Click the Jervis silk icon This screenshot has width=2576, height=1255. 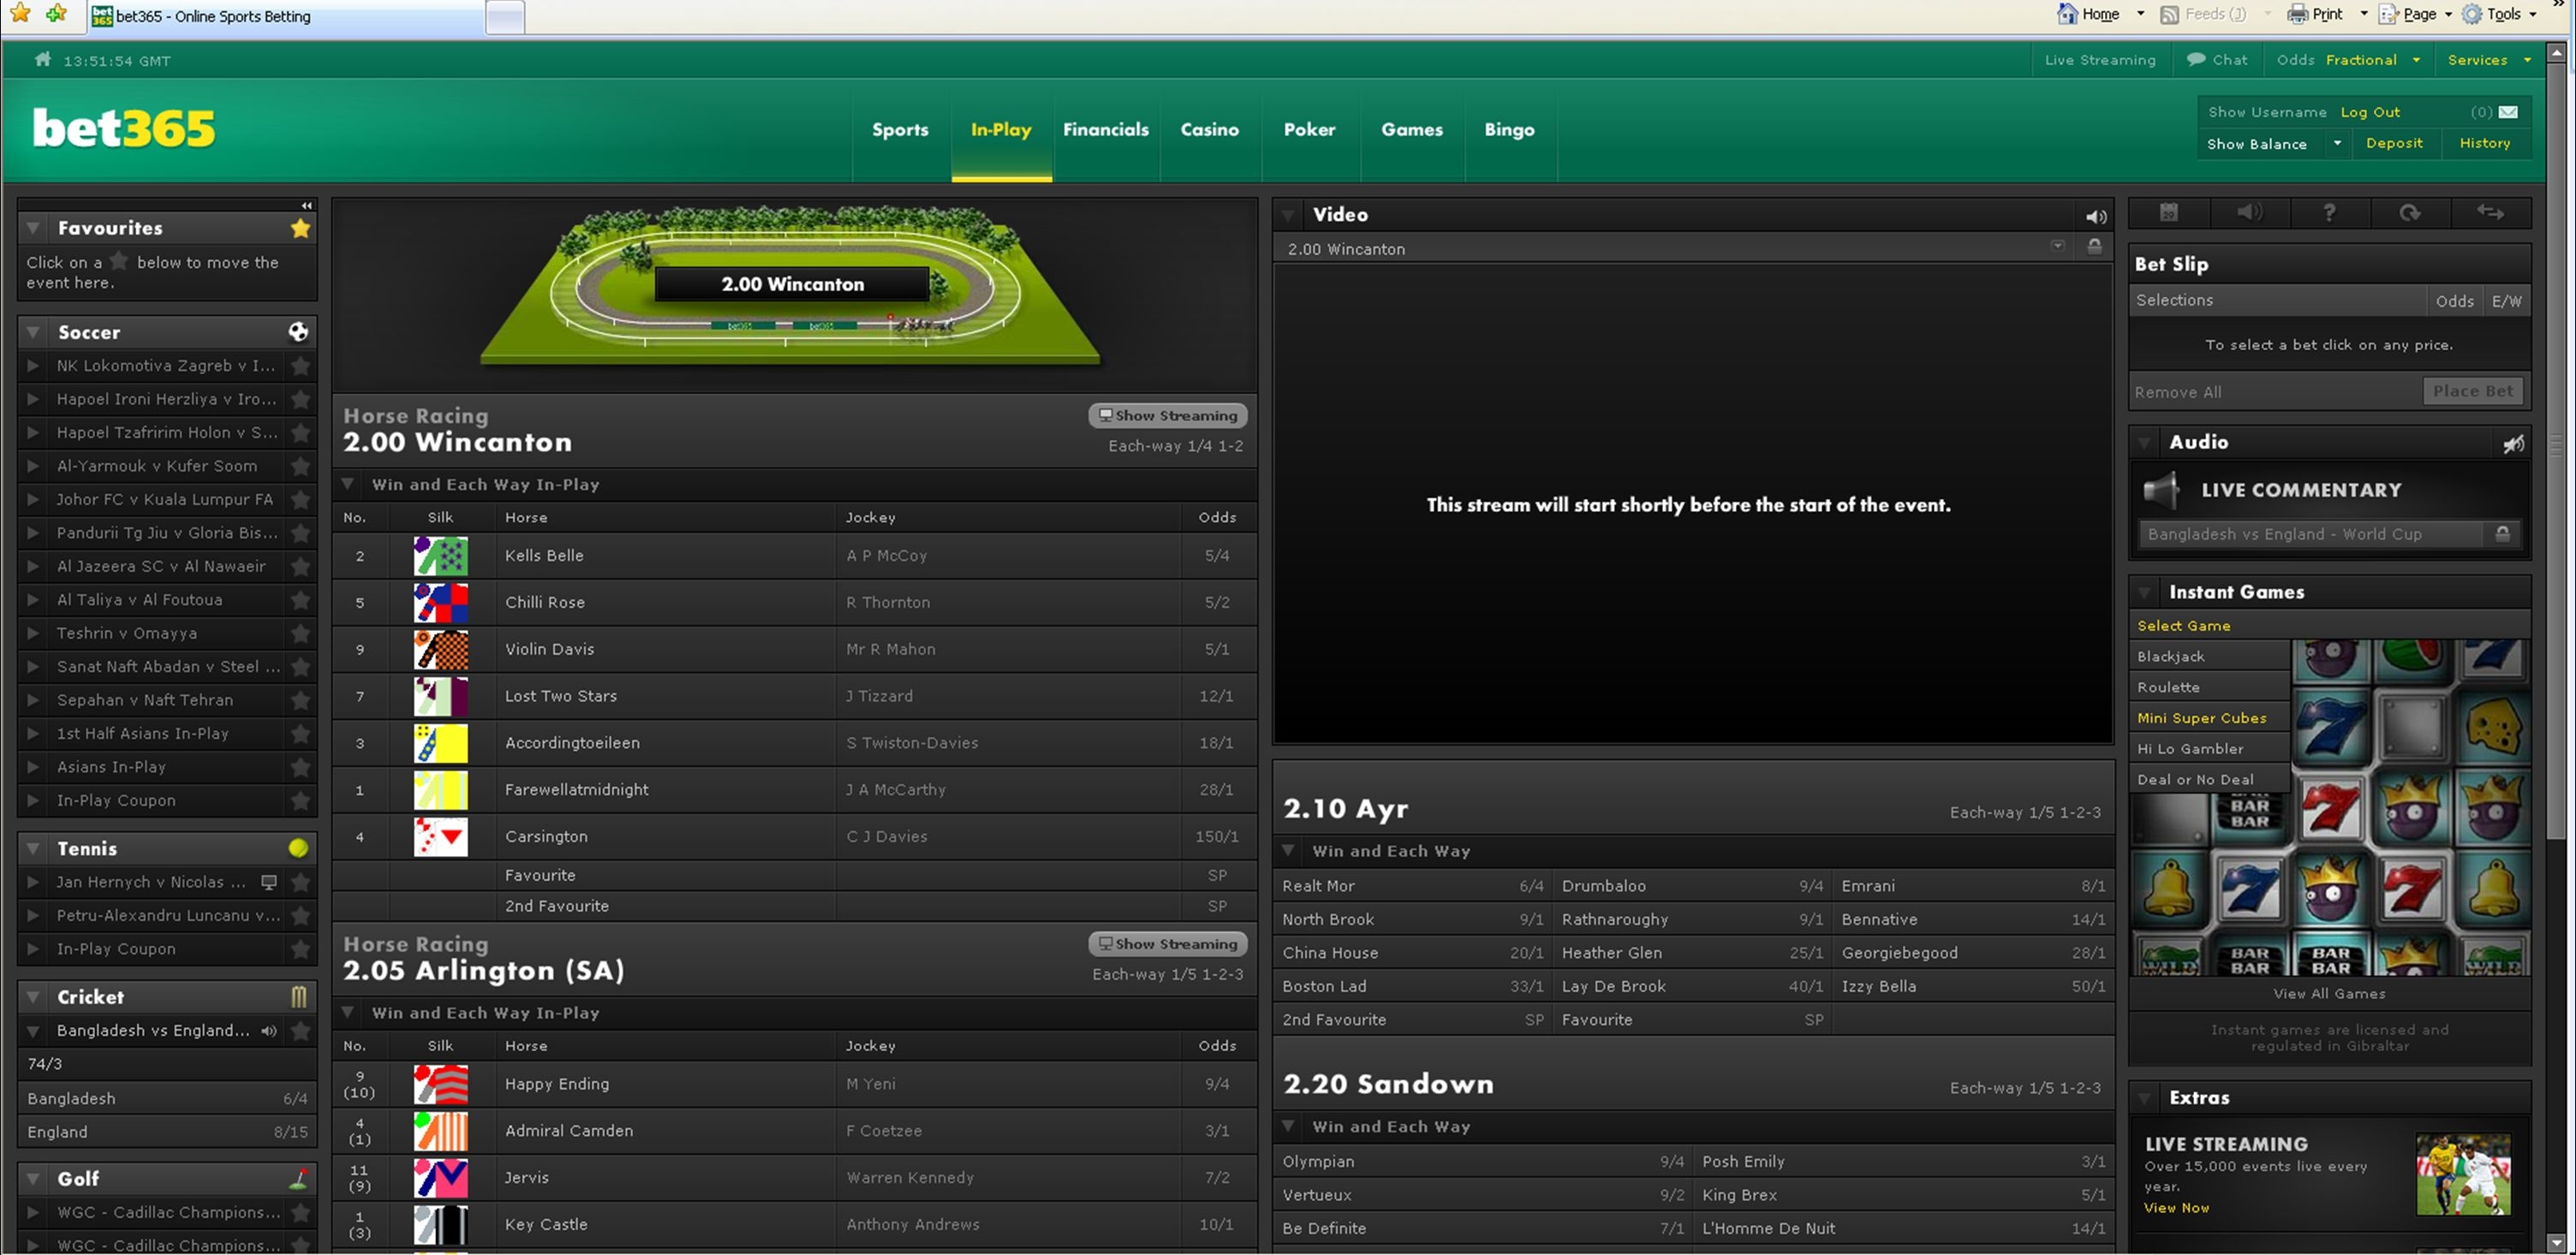pyautogui.click(x=441, y=1178)
